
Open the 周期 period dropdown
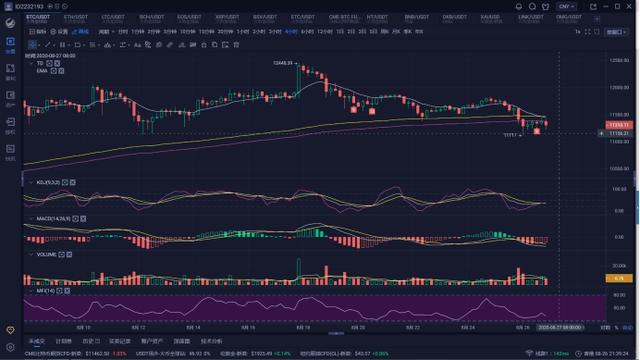106,32
